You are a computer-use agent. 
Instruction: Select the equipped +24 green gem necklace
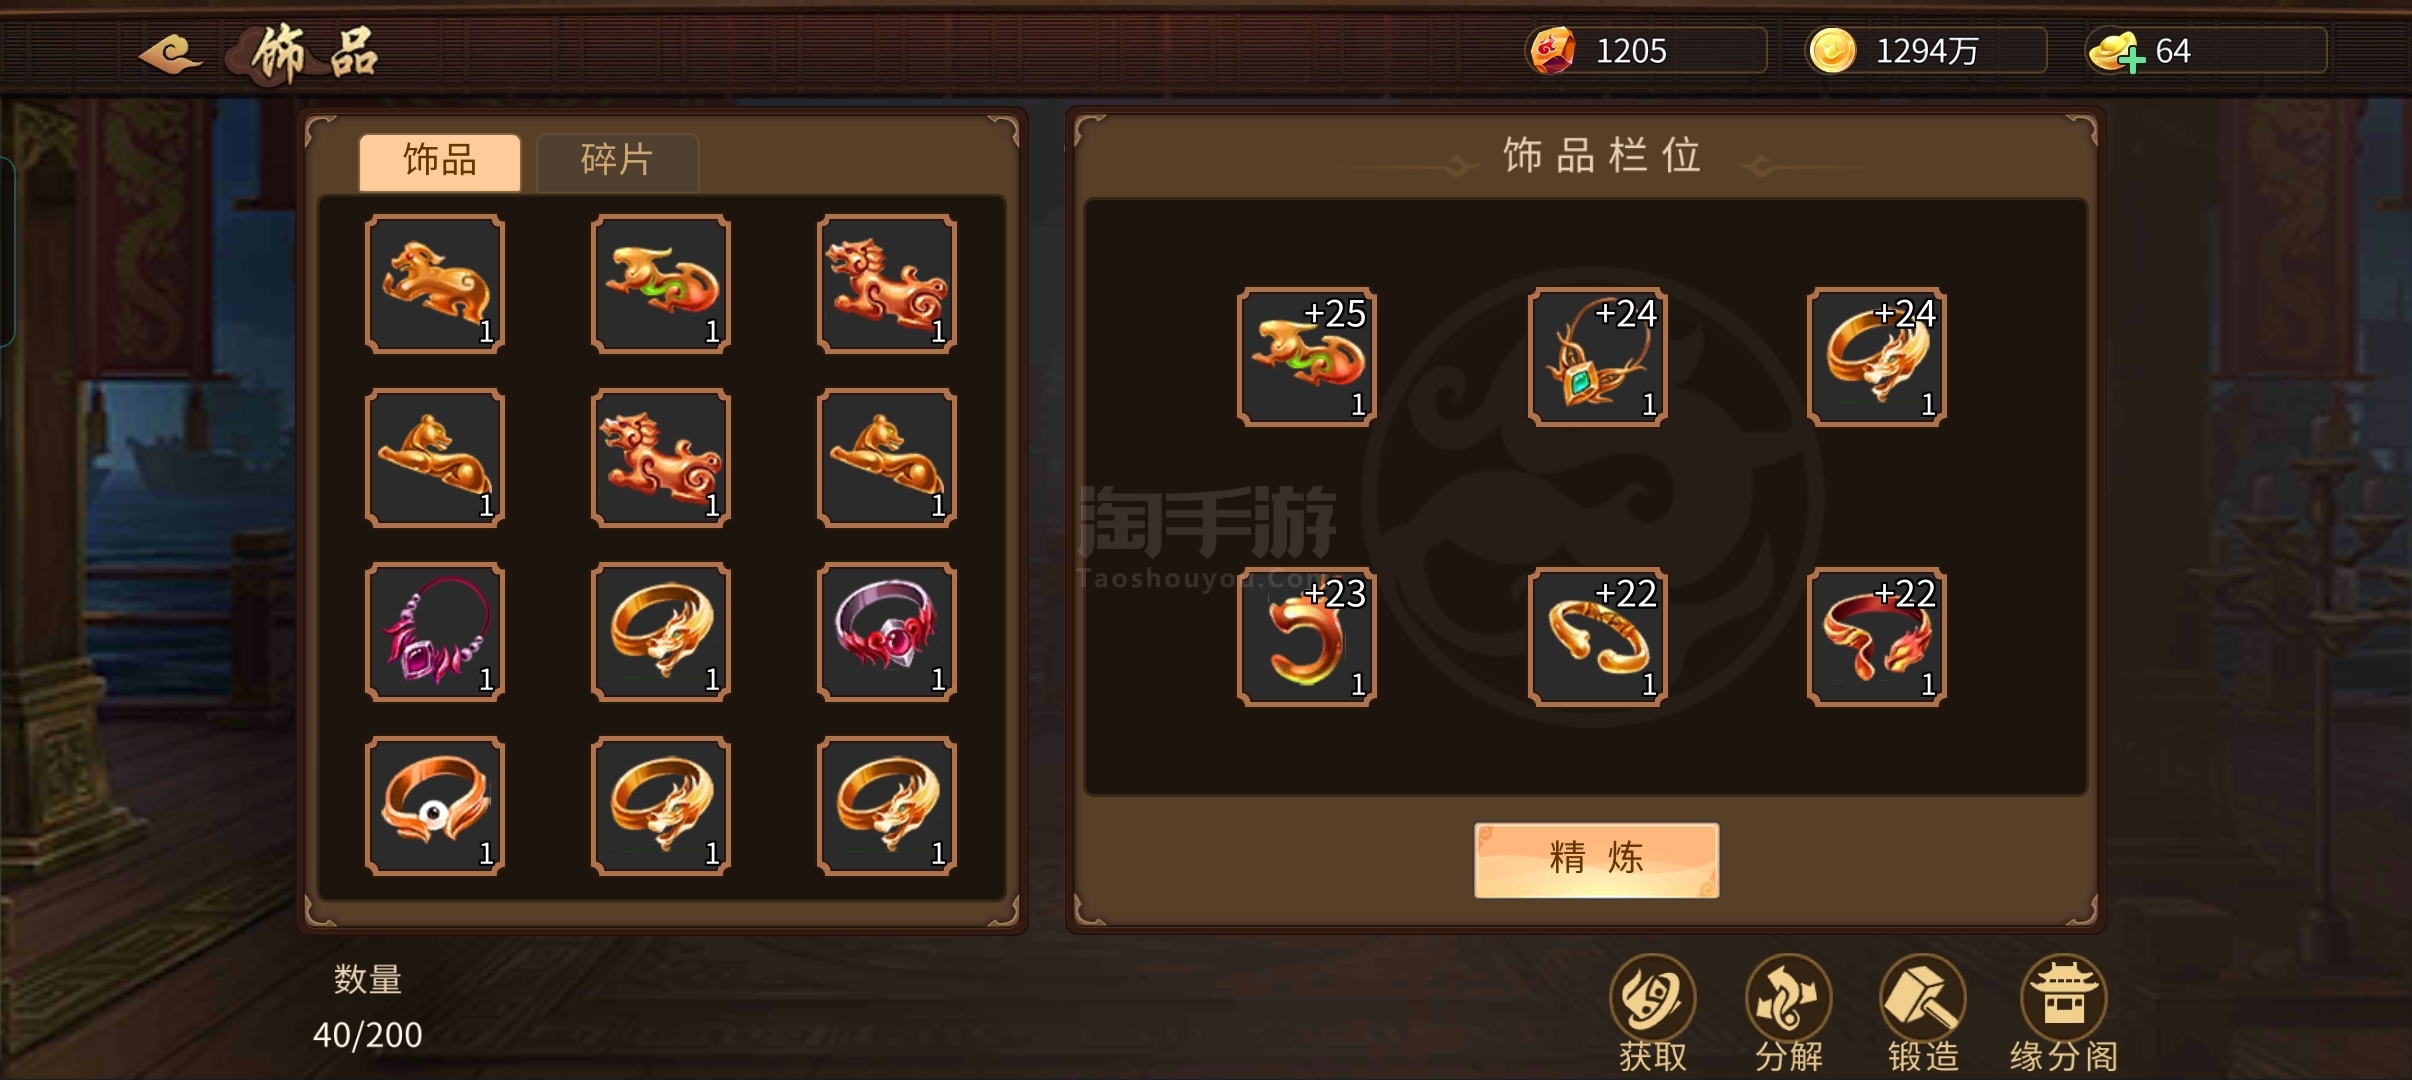pos(1597,357)
